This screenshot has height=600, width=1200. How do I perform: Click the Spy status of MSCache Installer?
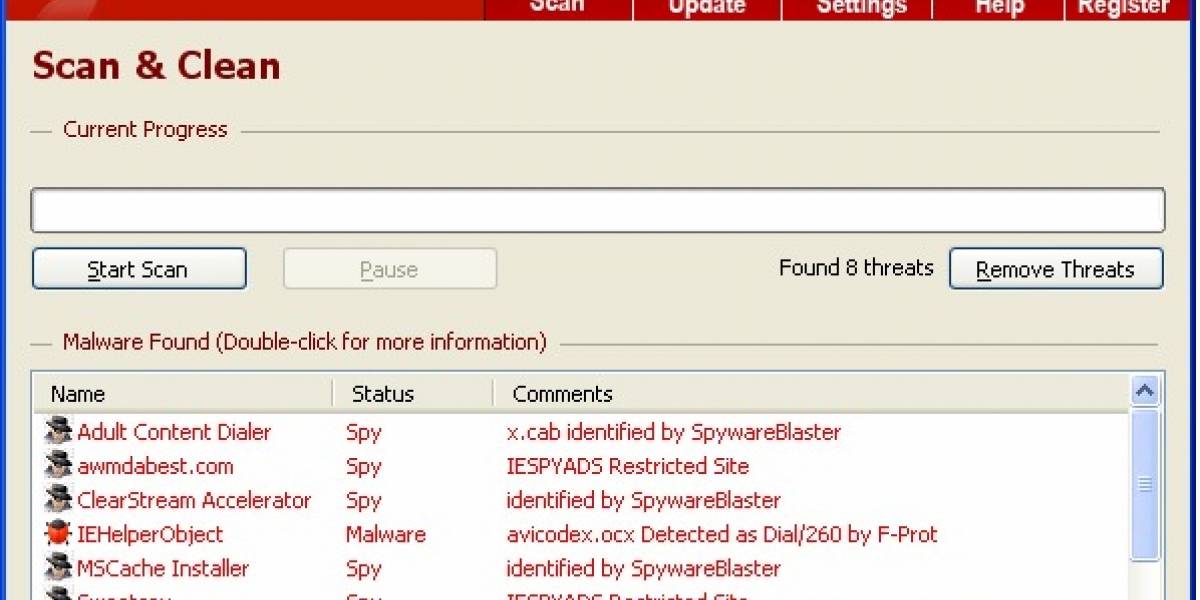[364, 569]
